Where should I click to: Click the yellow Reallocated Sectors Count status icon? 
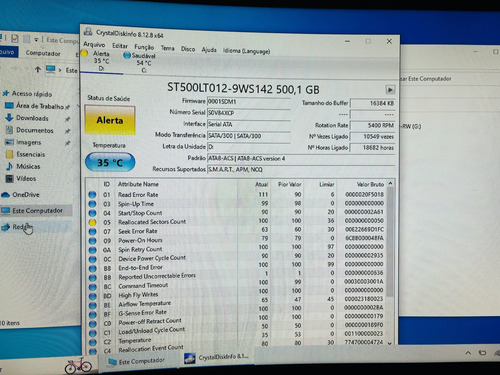[93, 222]
